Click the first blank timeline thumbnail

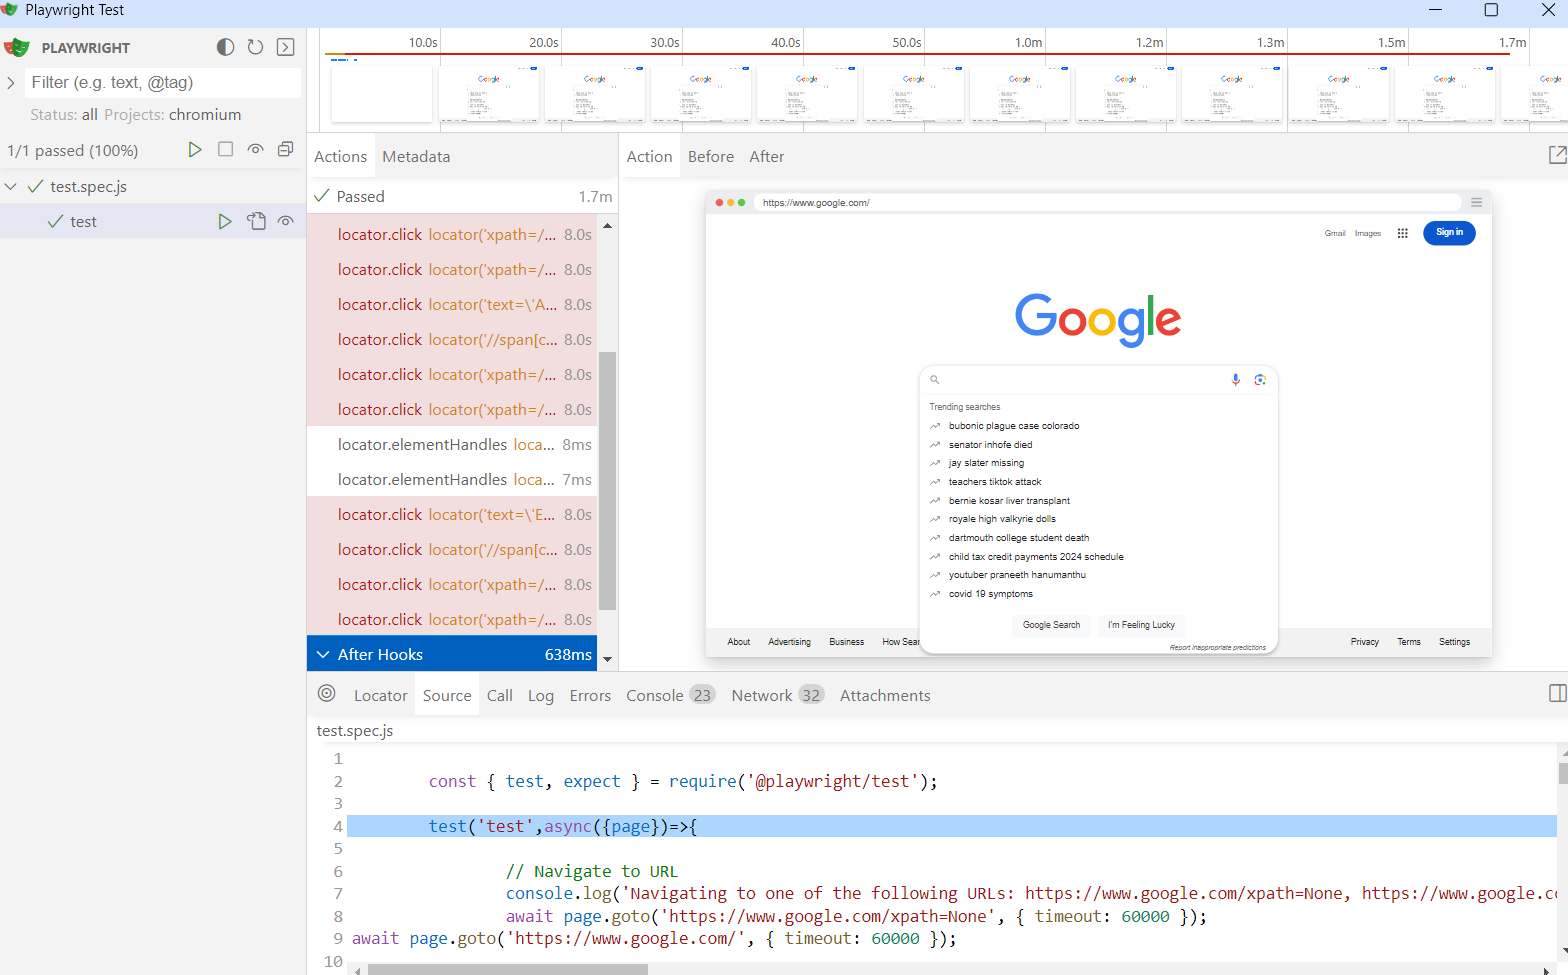pyautogui.click(x=382, y=95)
